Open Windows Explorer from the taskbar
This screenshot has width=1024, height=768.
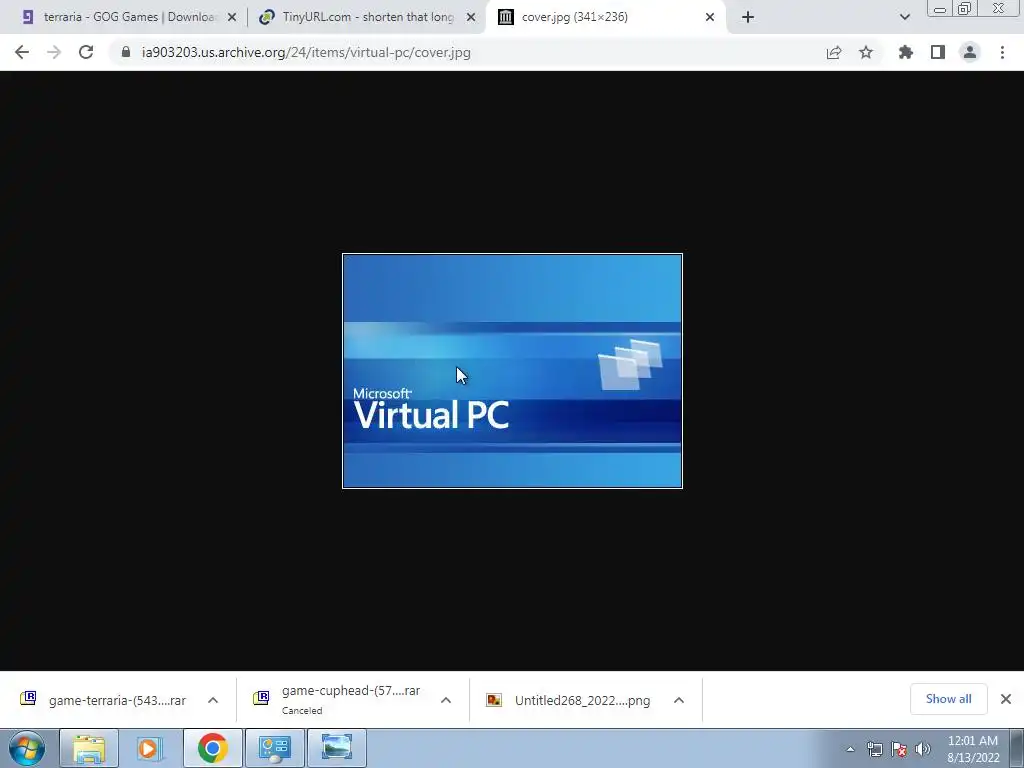89,748
